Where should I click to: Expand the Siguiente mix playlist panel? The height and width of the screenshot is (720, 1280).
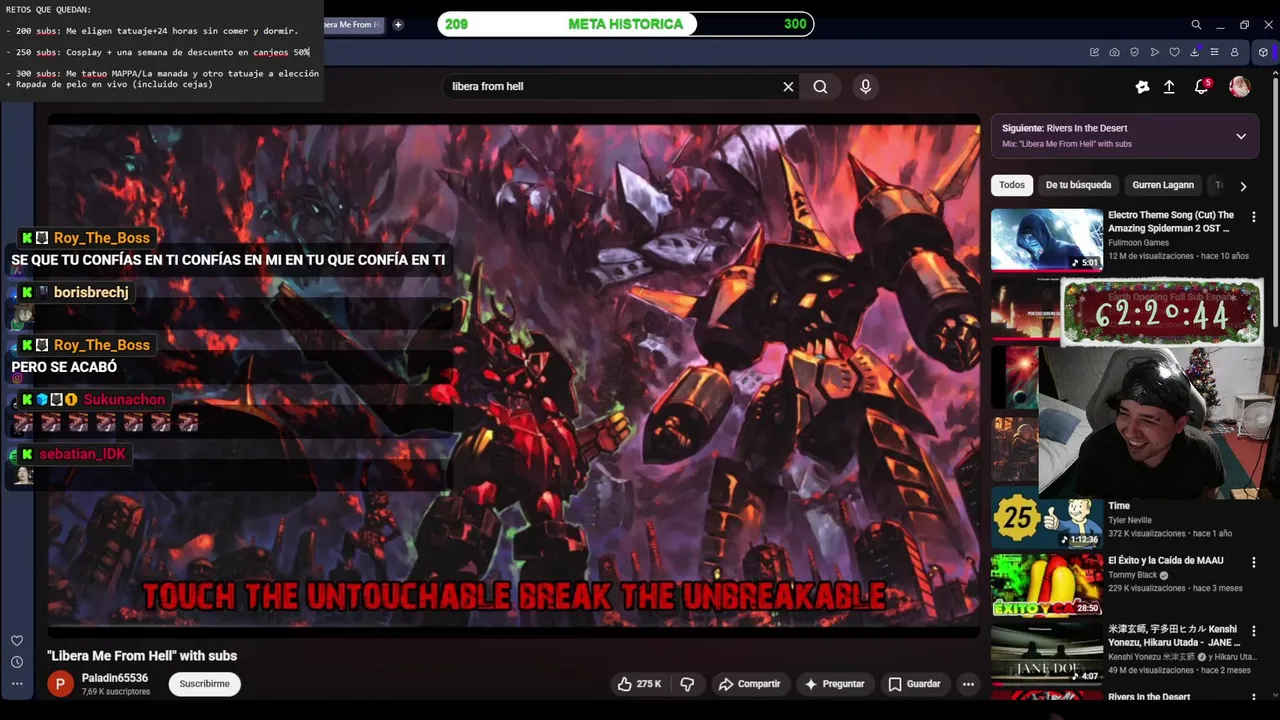click(1241, 136)
